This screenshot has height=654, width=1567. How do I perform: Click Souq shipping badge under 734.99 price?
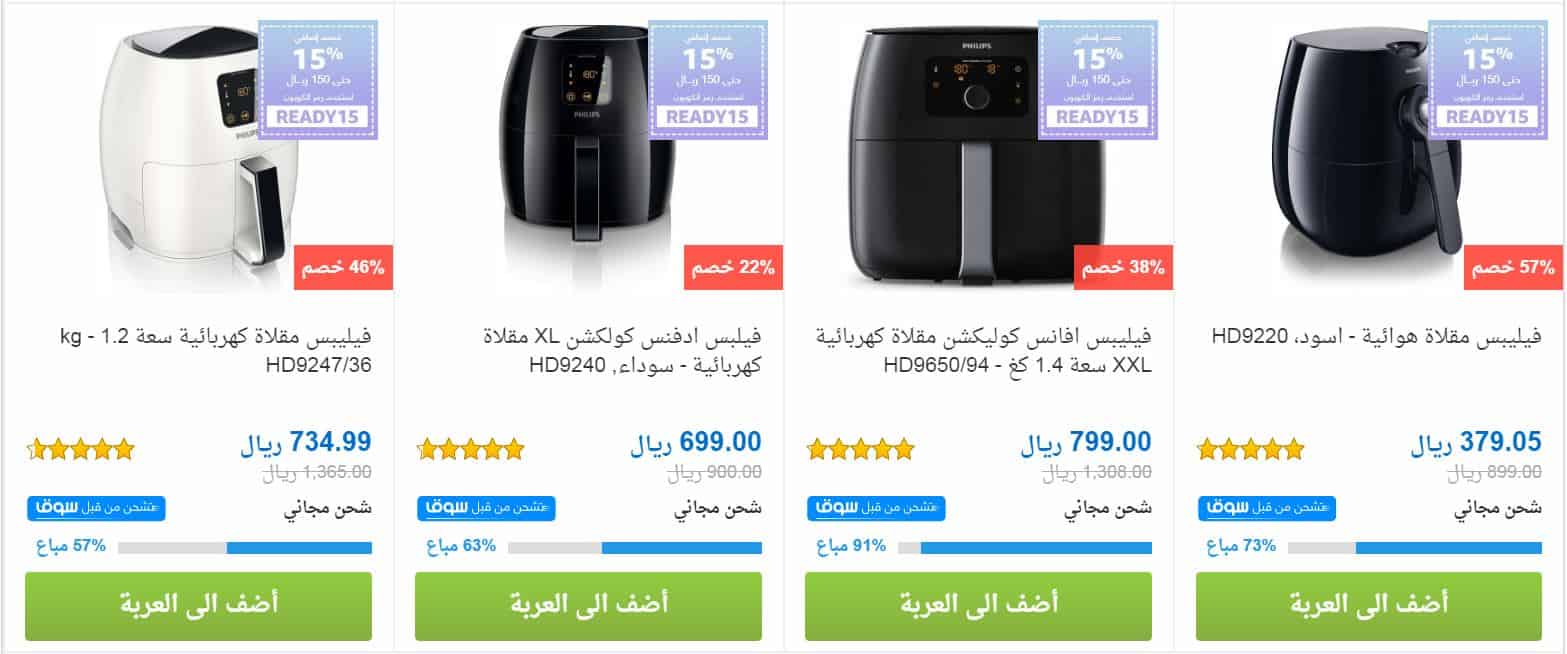point(96,507)
